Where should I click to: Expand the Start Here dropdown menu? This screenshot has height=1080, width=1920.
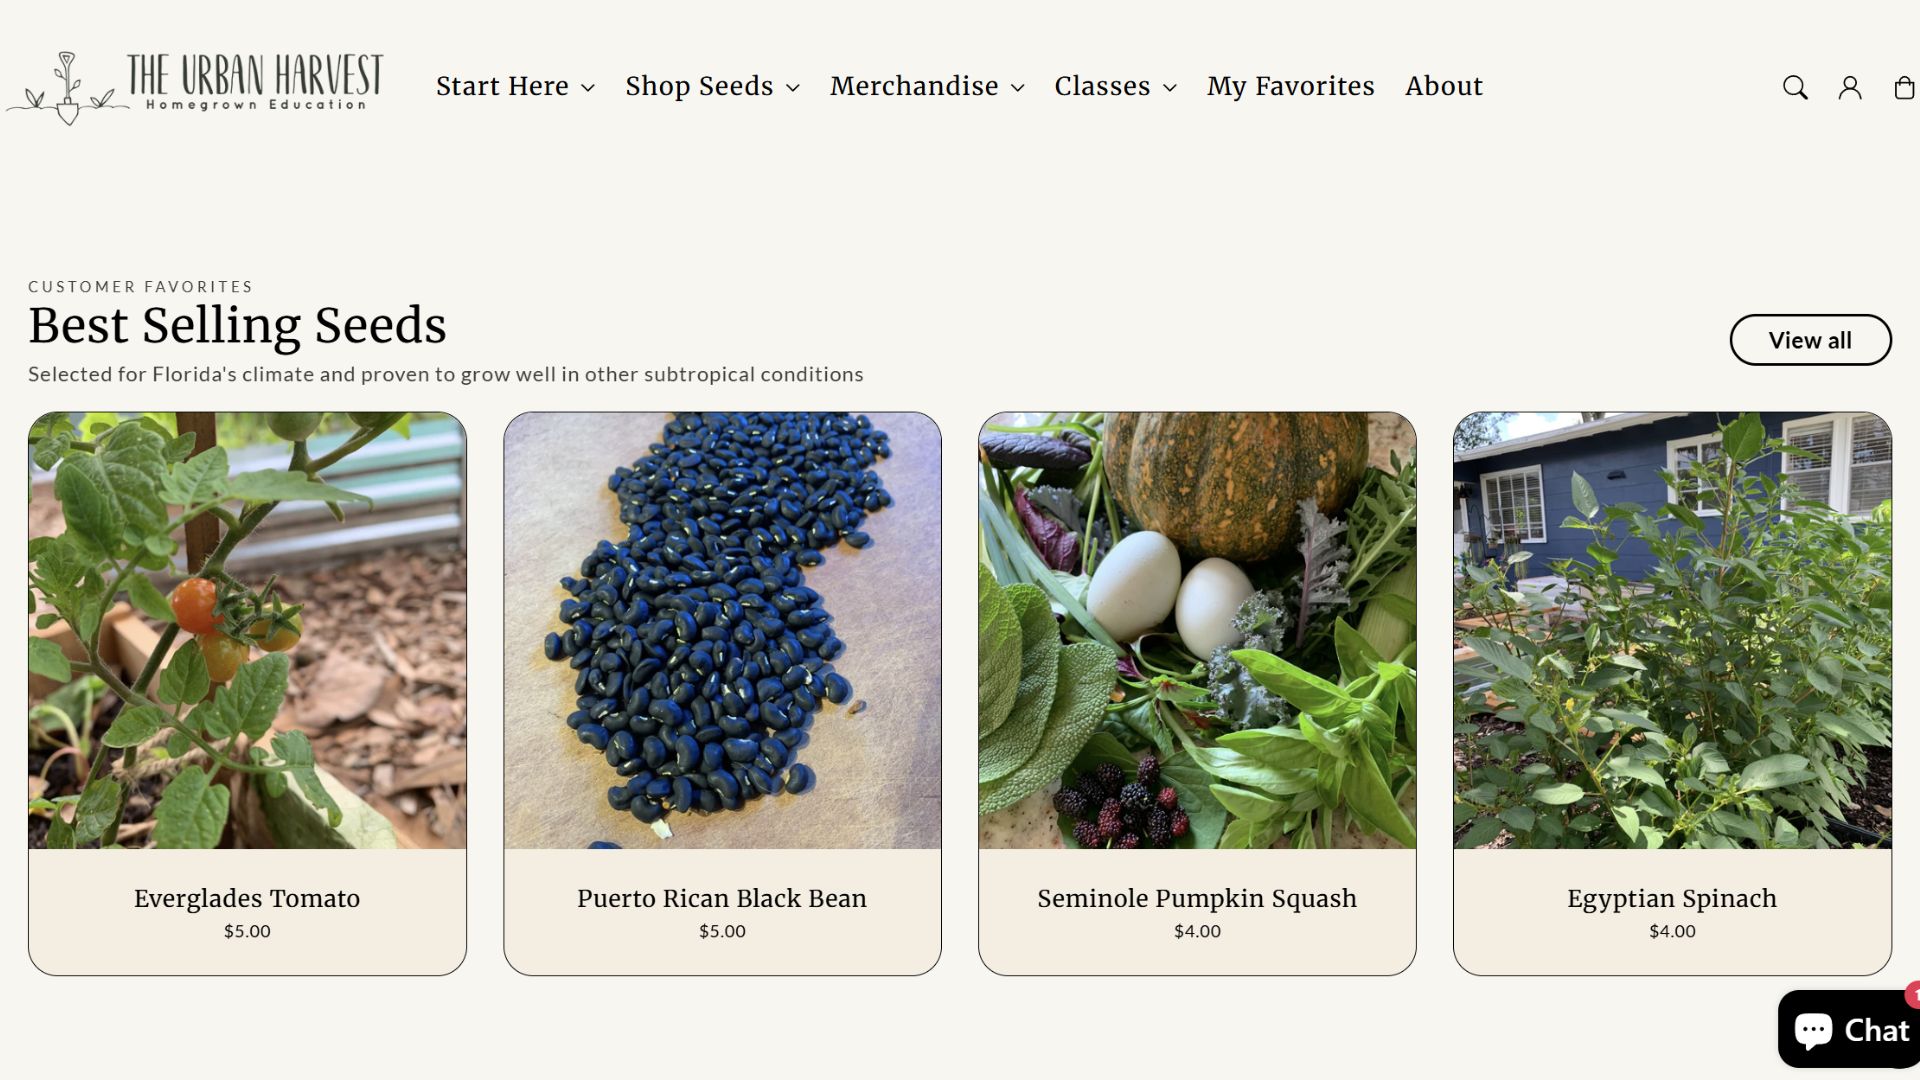[515, 87]
